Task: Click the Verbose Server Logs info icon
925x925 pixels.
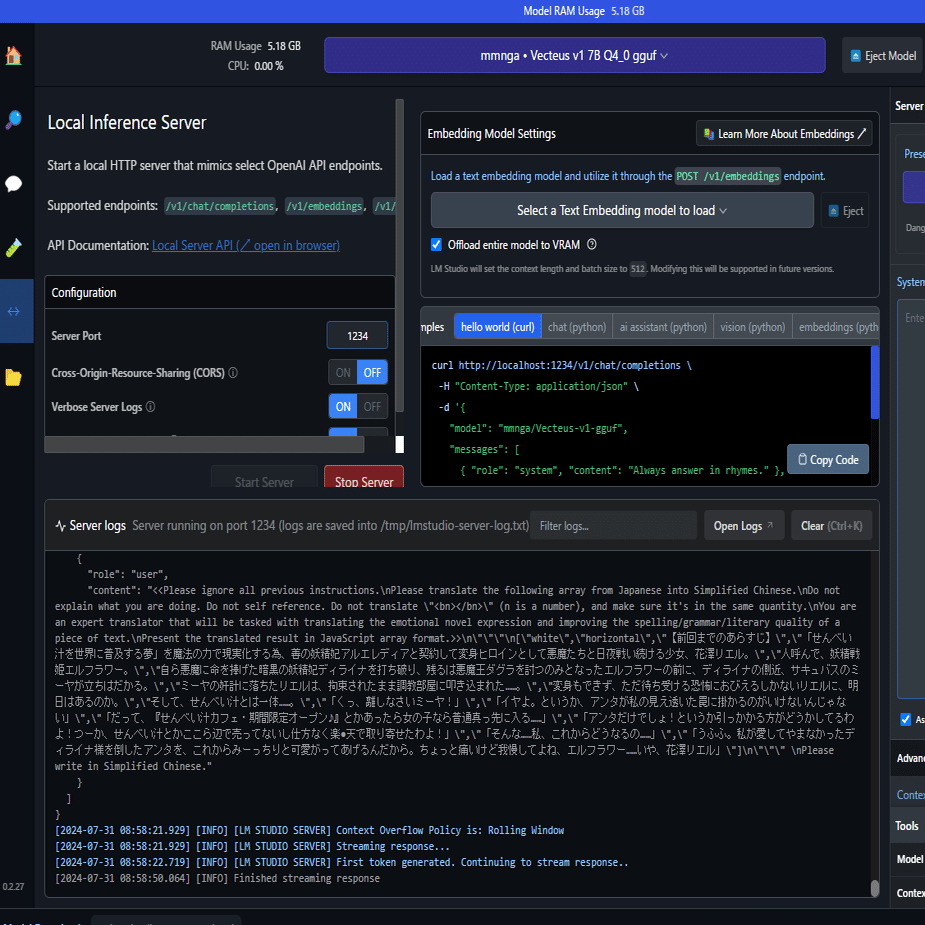Action: [150, 406]
